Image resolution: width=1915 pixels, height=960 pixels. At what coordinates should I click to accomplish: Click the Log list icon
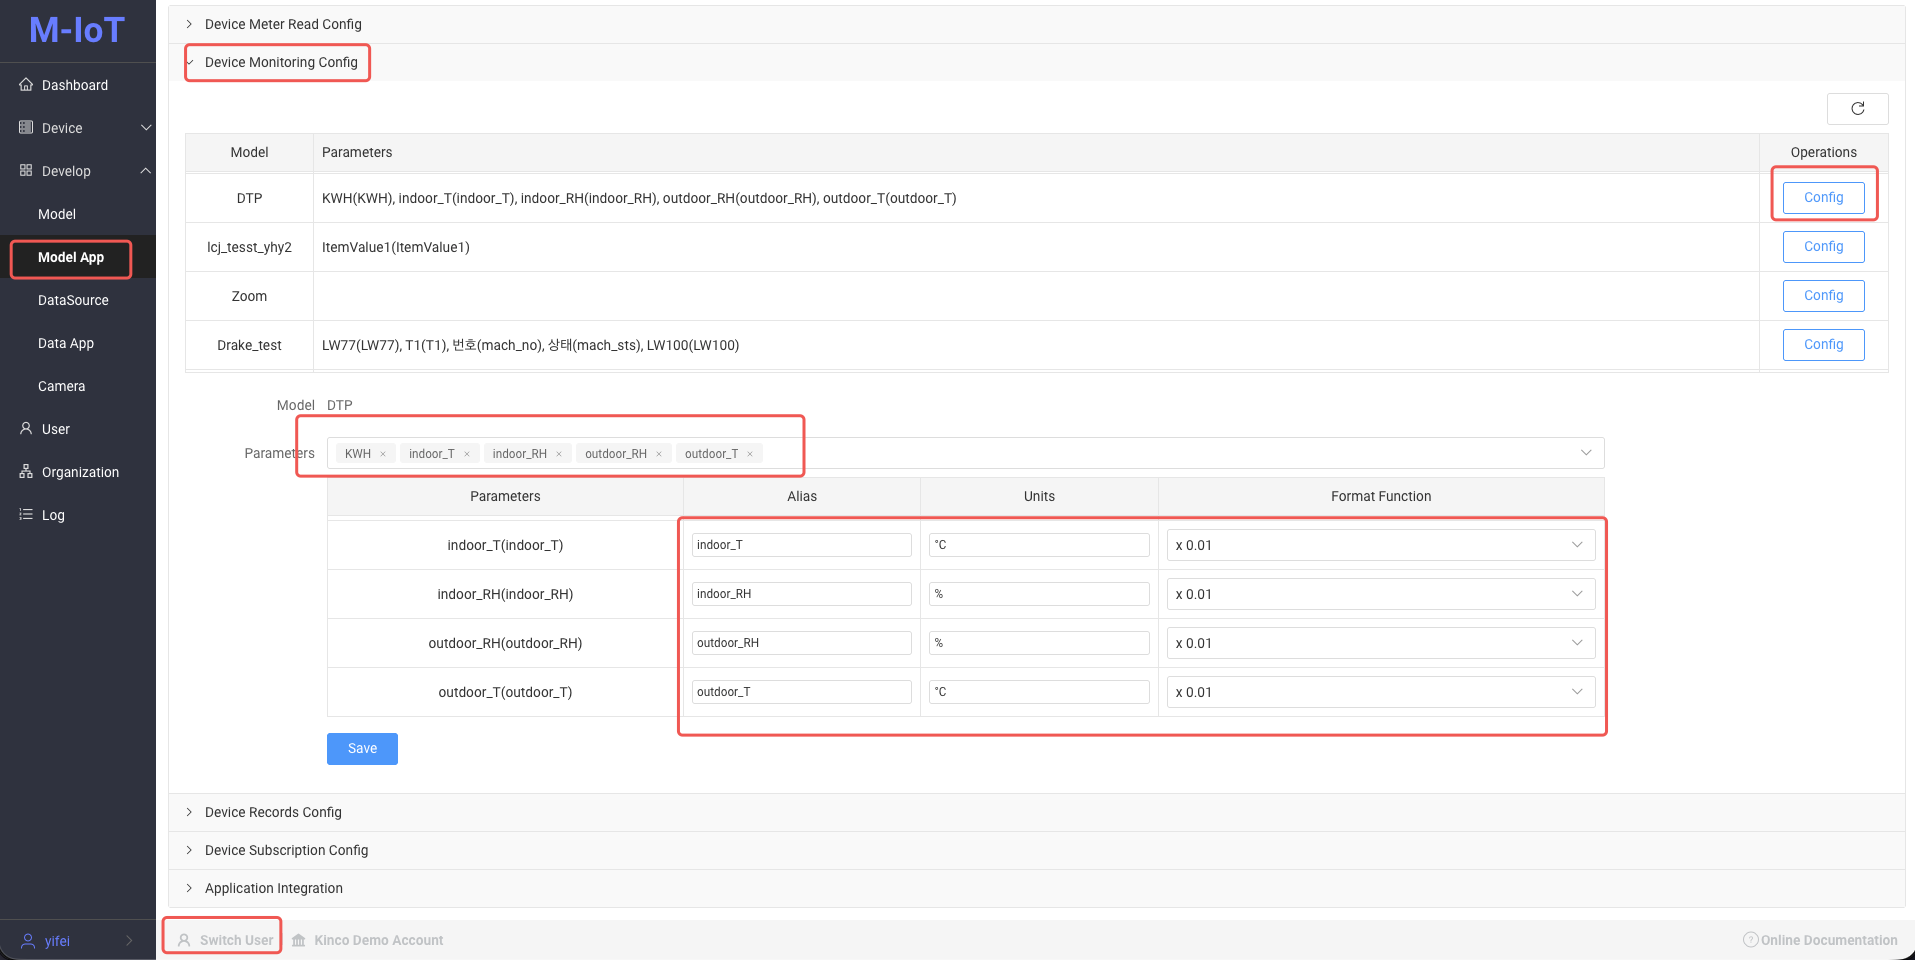[26, 515]
